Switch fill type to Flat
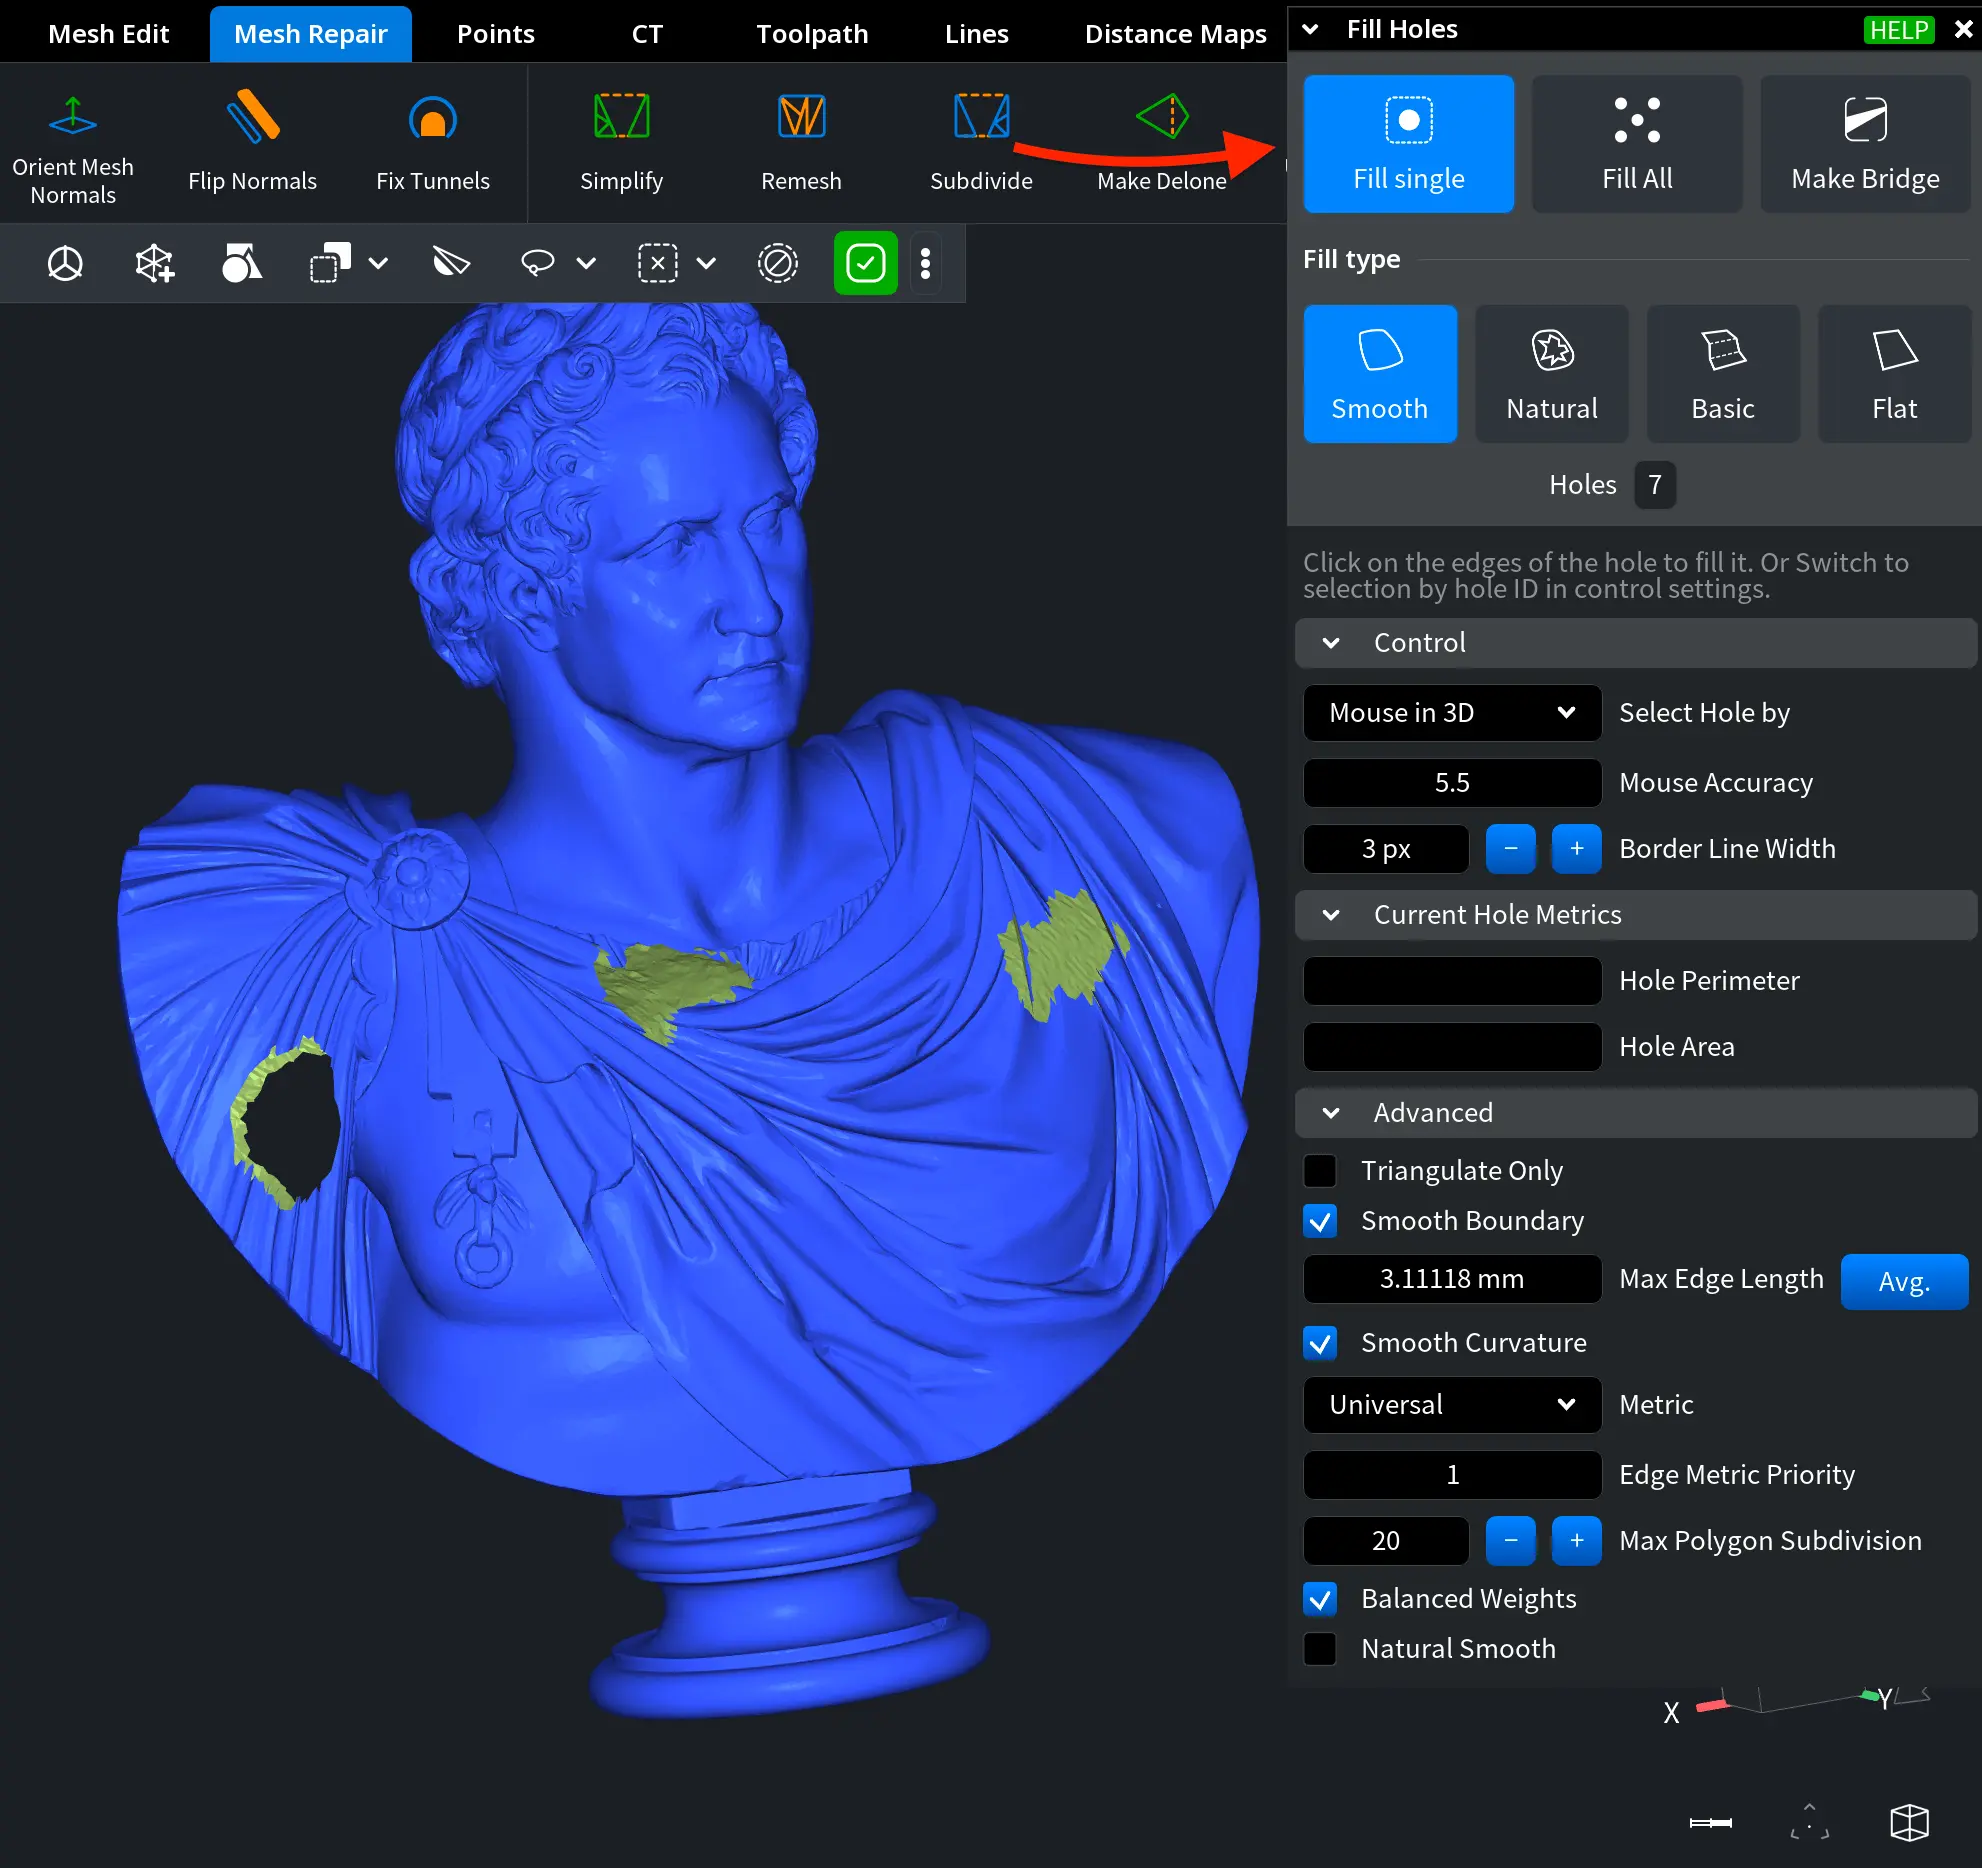The height and width of the screenshot is (1868, 1982). tap(1893, 373)
